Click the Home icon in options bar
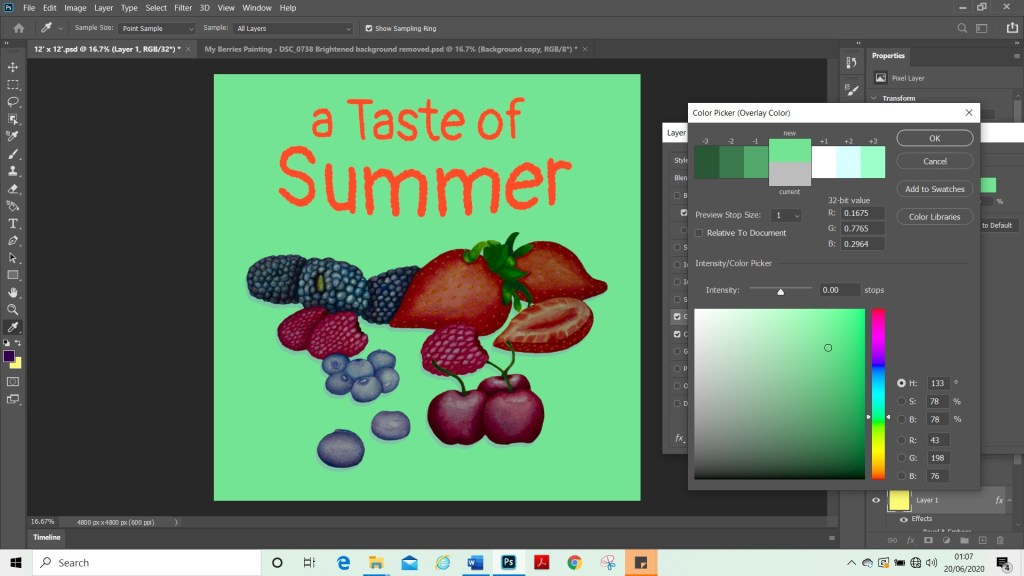Viewport: 1024px width, 576px height. 19,28
